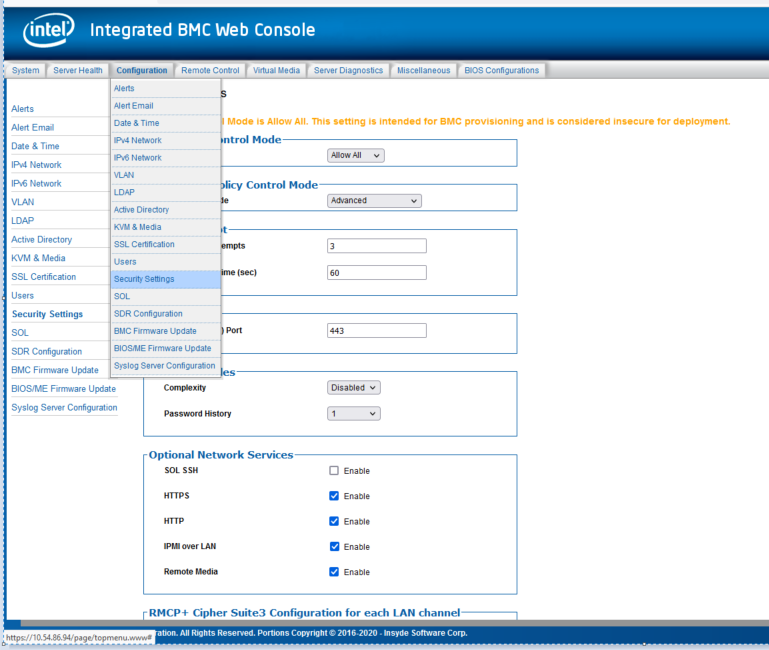Disable IPMI over LAN checkbox

coord(334,546)
